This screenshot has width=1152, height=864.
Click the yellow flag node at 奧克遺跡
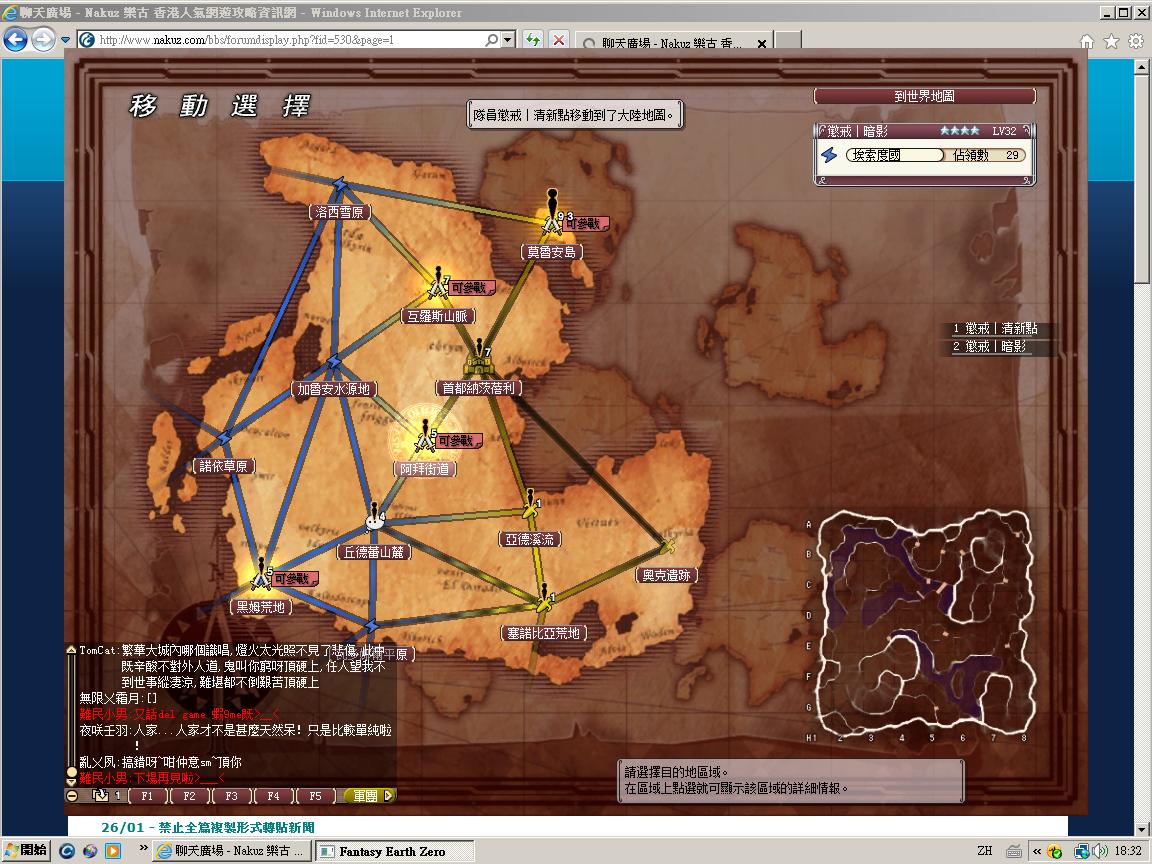pos(667,546)
